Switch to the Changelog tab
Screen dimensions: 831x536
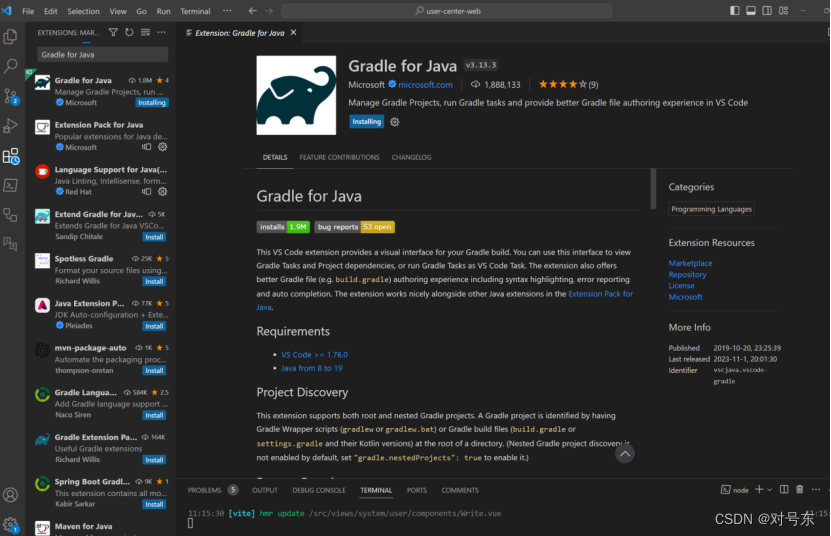pyautogui.click(x=411, y=157)
